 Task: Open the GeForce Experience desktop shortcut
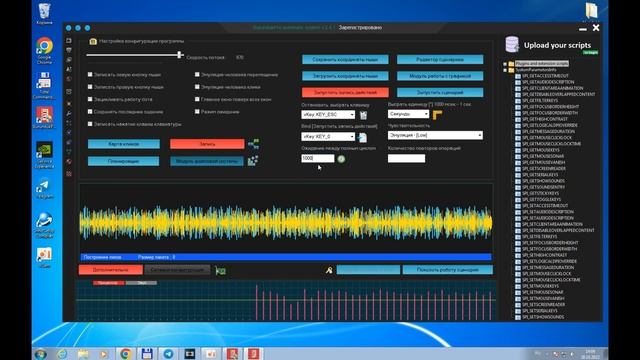pos(44,155)
